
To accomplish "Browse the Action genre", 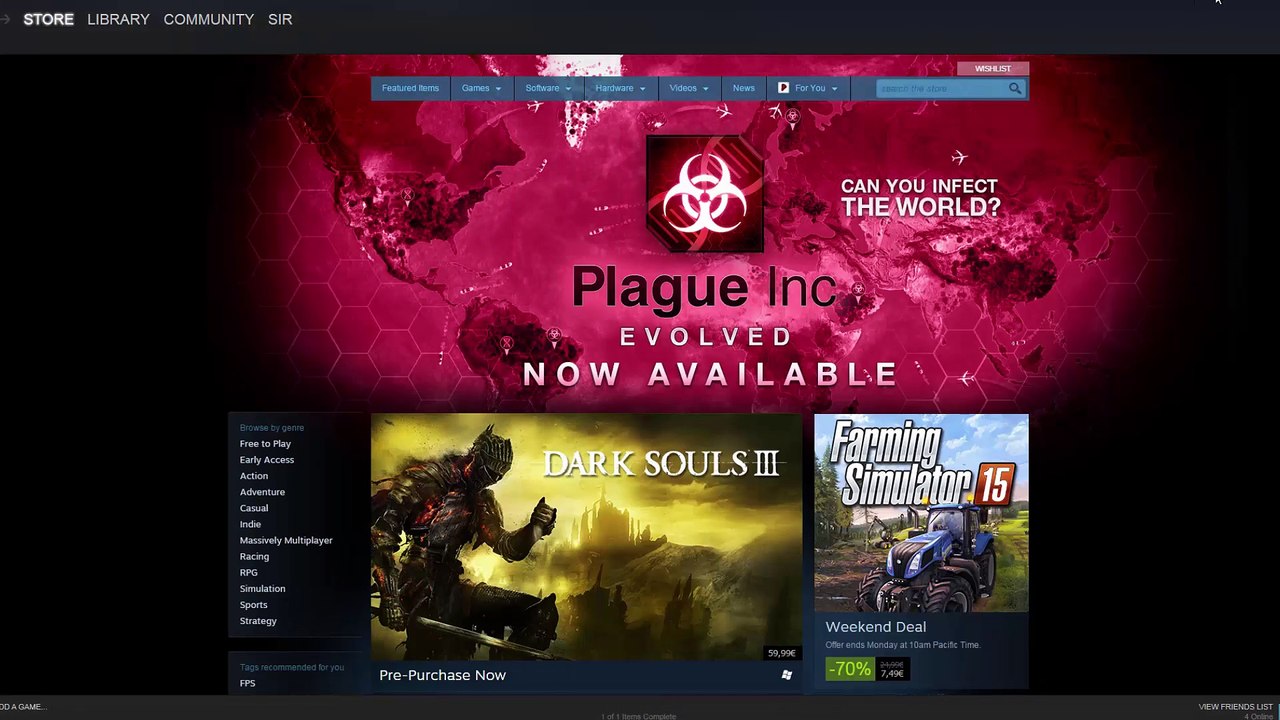I will tap(254, 476).
